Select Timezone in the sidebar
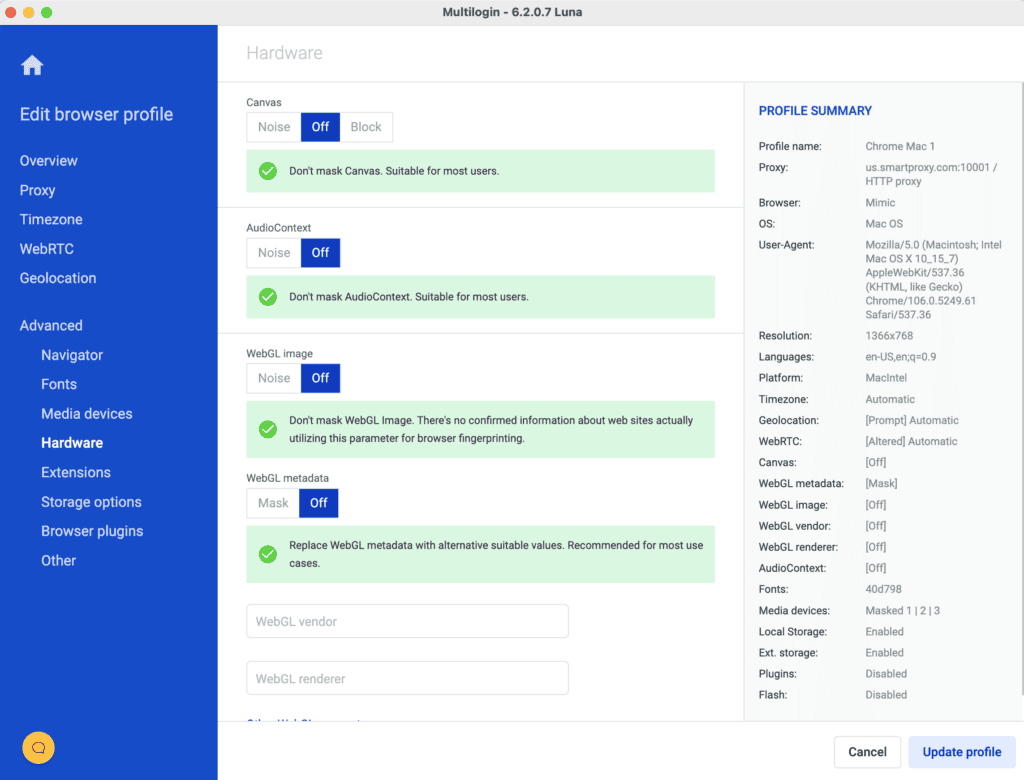Screen dimensions: 1024x780 pyautogui.click(x=50, y=219)
